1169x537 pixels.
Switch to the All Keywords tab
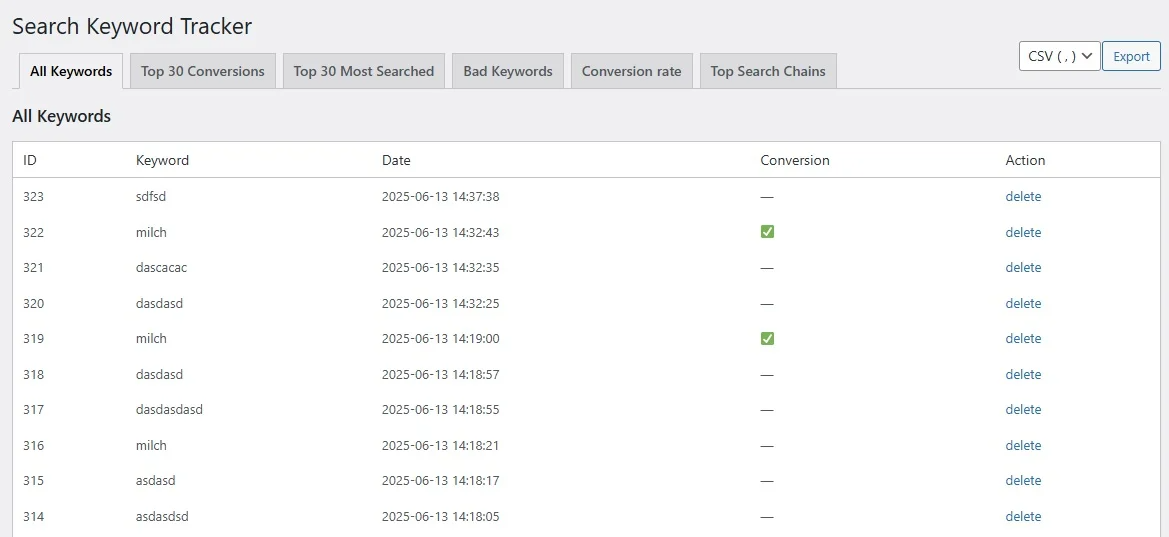pos(71,71)
